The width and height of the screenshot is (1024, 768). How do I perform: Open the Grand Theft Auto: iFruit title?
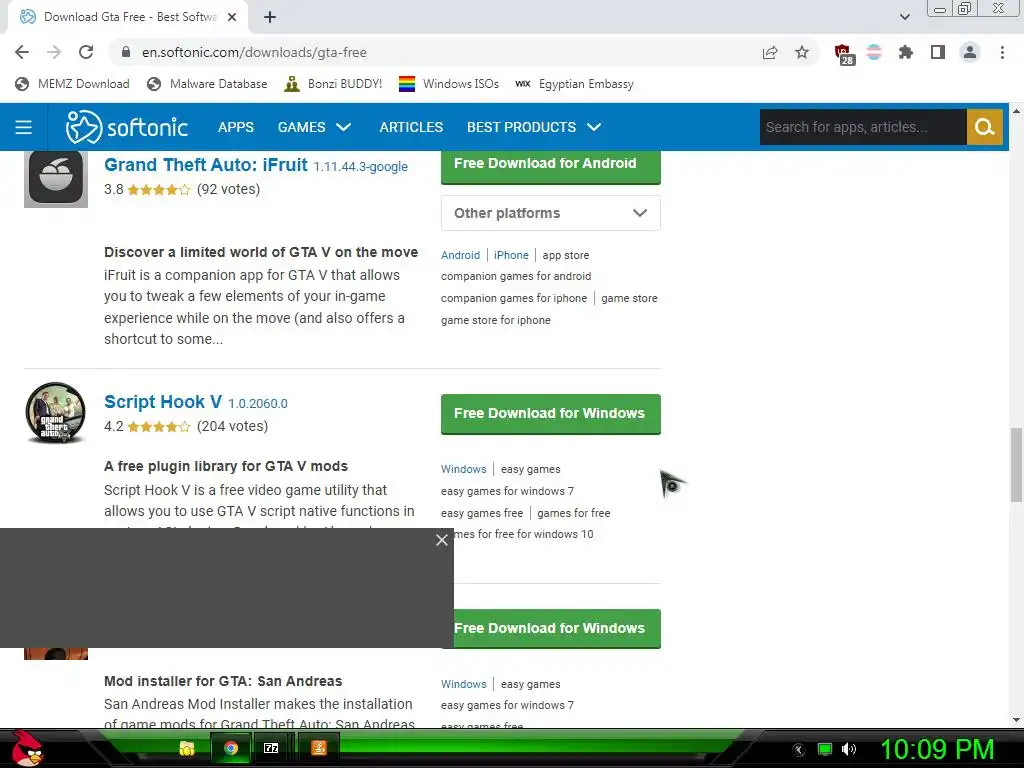206,165
